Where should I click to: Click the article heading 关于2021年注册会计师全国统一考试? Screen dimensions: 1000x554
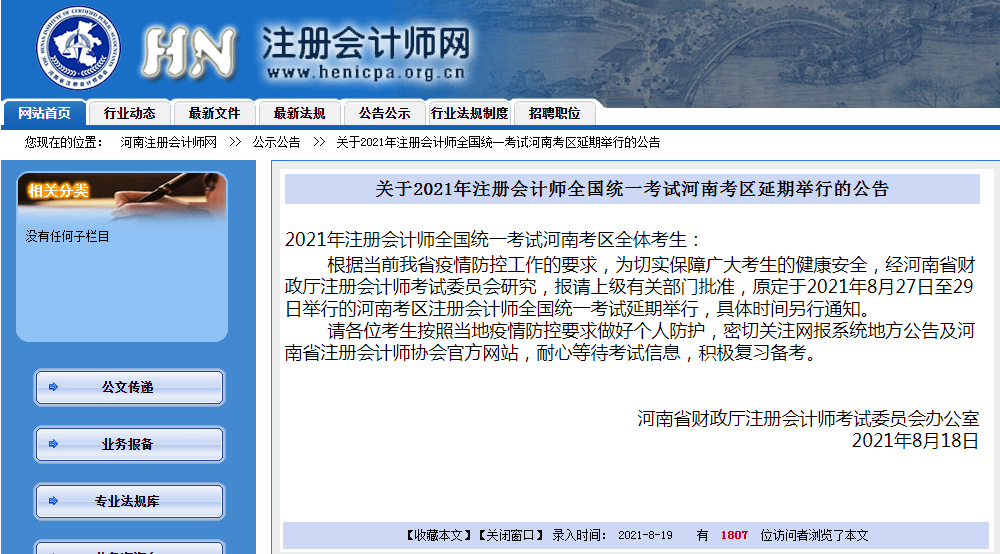[x=632, y=189]
